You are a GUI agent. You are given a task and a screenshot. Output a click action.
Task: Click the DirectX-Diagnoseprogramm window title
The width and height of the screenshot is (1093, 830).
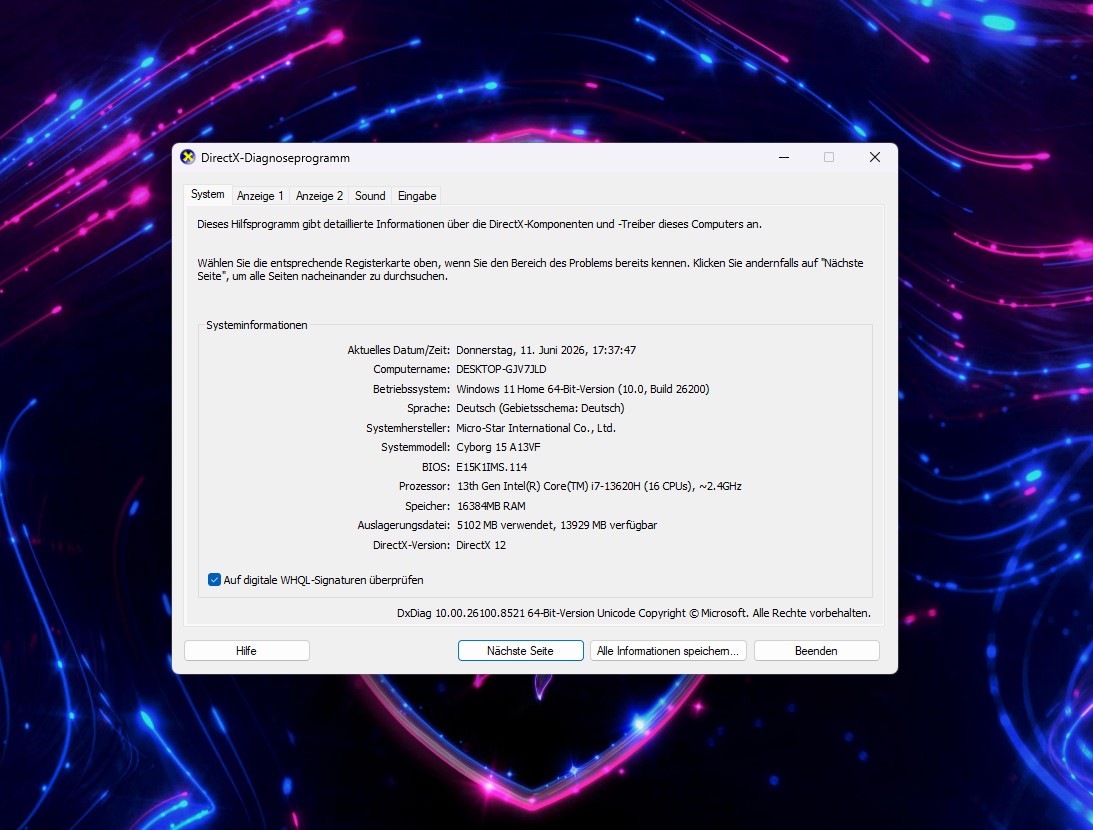click(275, 158)
